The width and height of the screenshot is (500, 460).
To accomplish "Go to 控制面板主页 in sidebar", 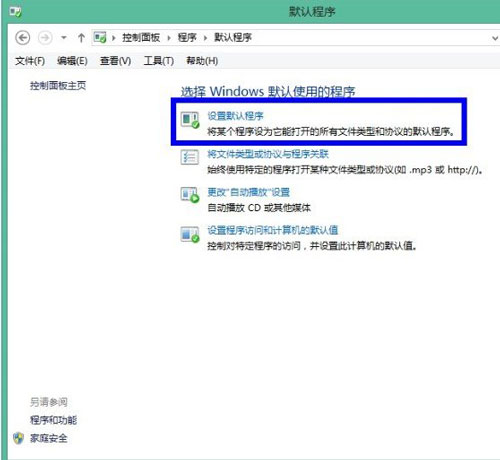I will pos(58,86).
